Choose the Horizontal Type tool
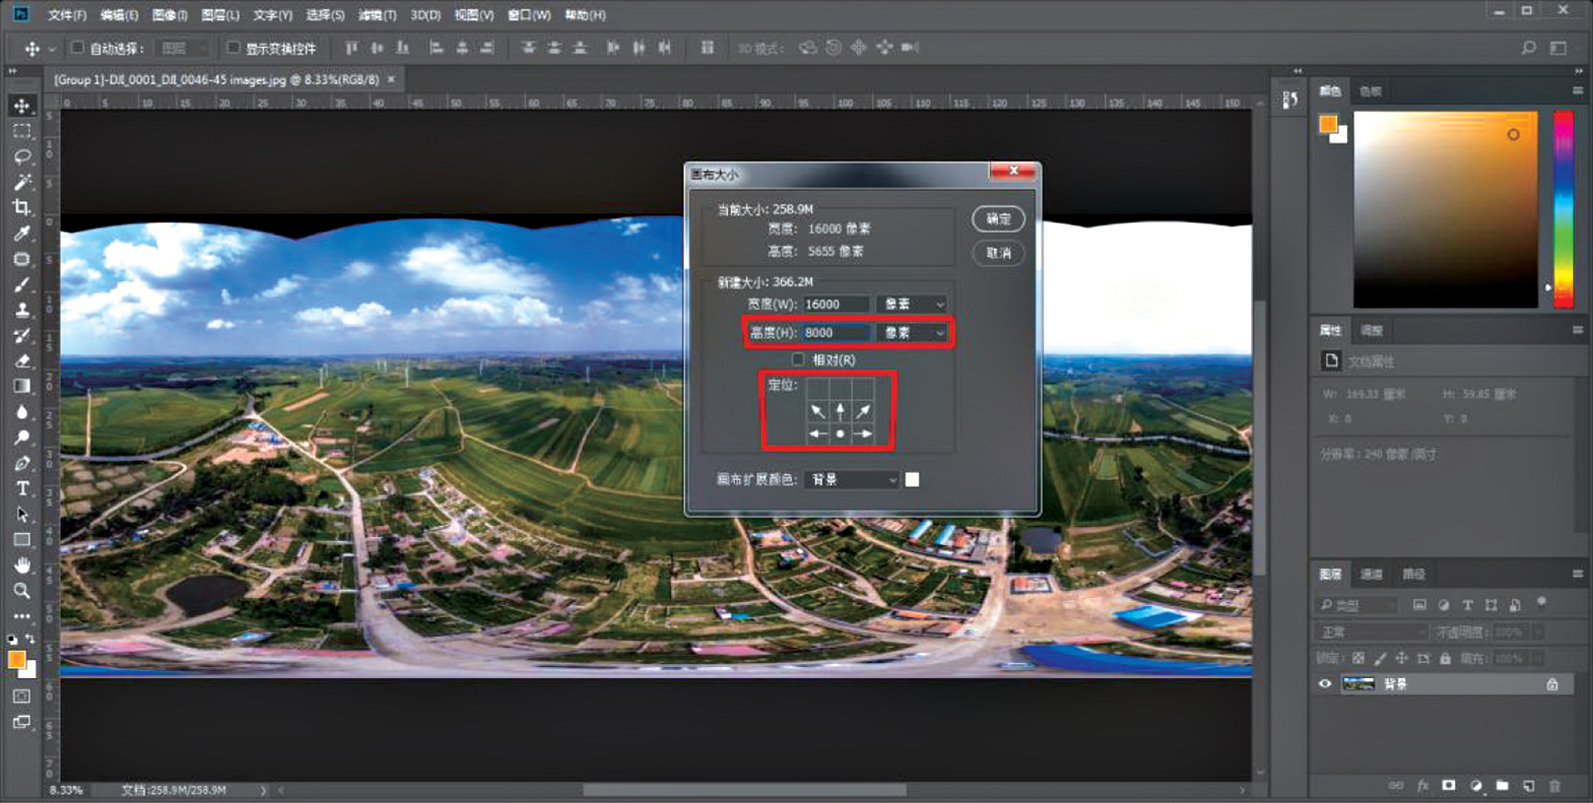The height and width of the screenshot is (803, 1593). coord(21,488)
